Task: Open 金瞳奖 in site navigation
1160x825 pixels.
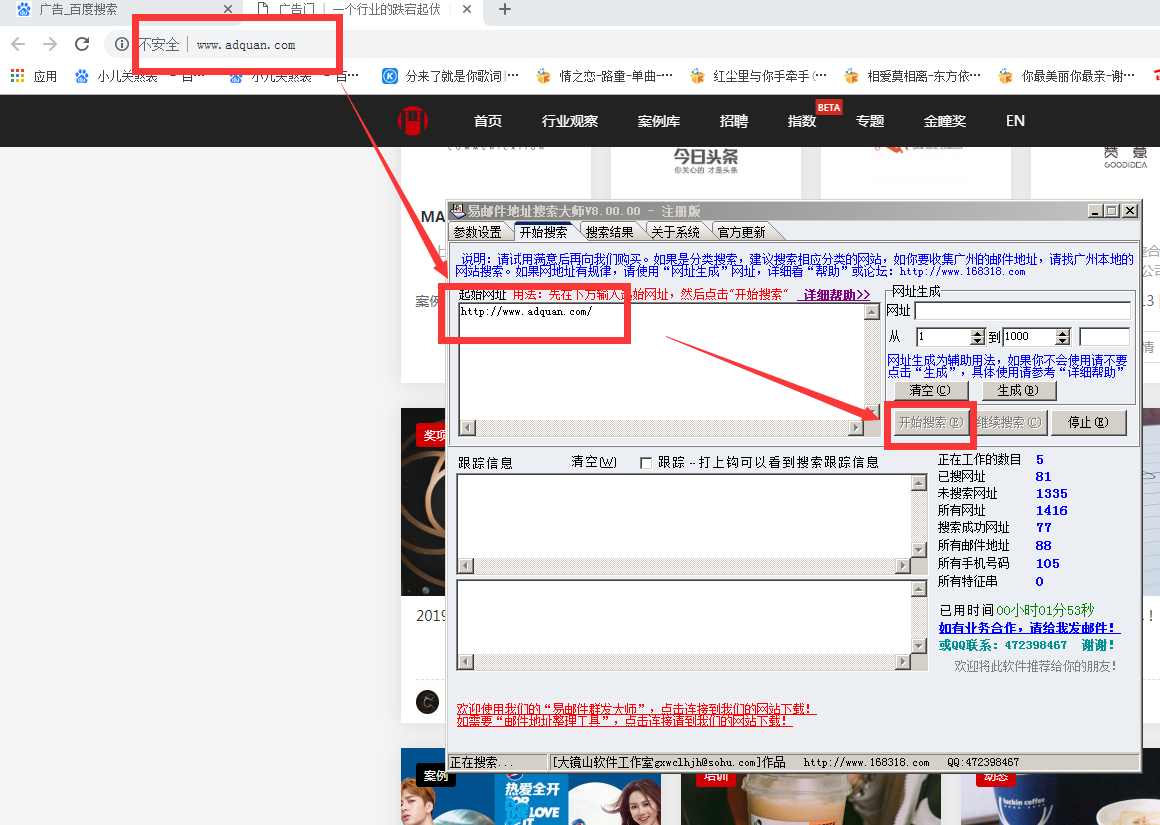Action: pos(945,121)
